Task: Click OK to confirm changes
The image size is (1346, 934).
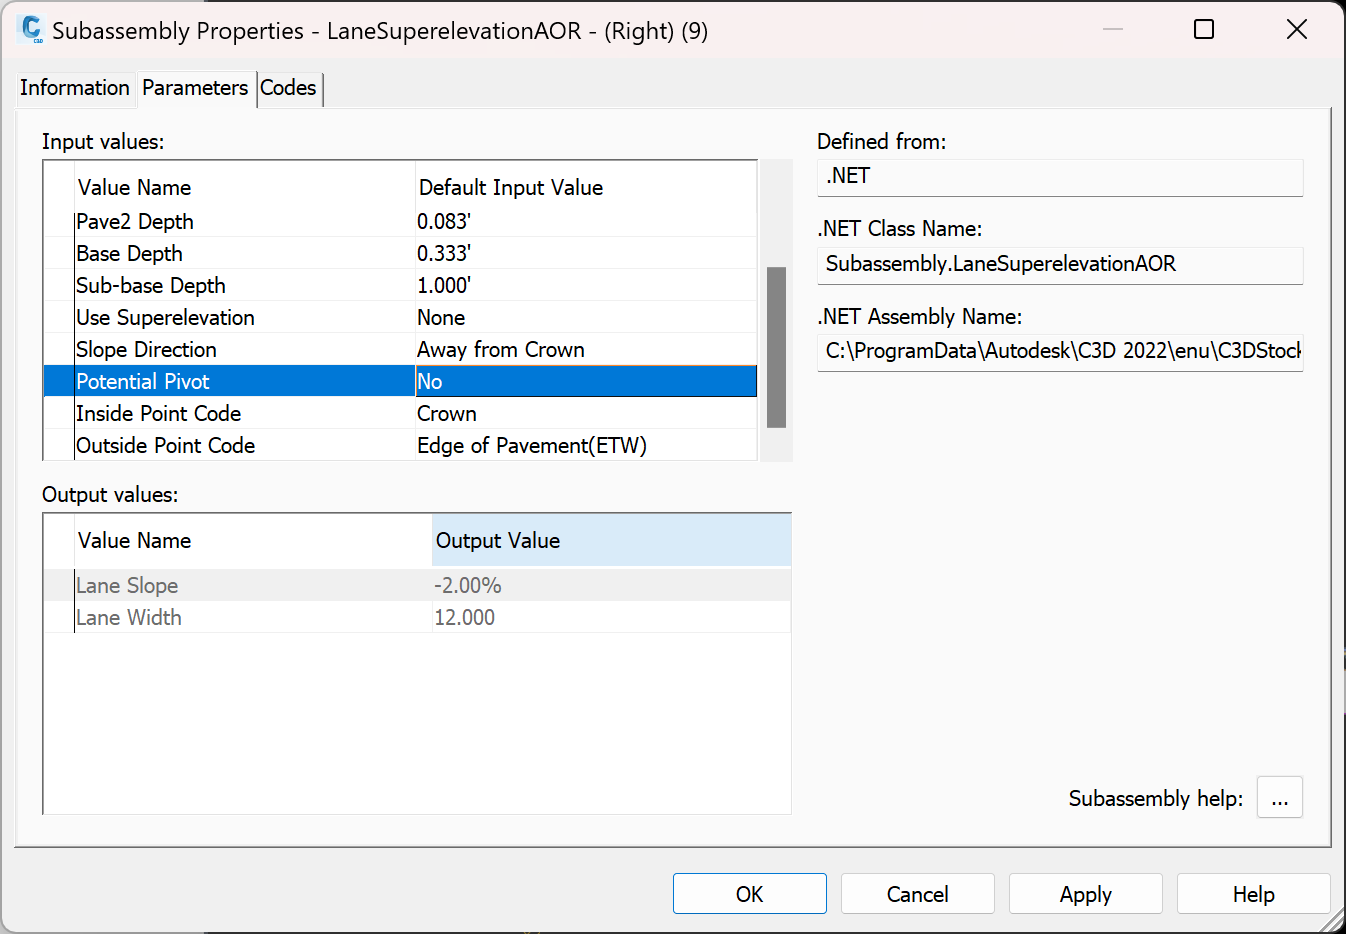Action: point(749,894)
